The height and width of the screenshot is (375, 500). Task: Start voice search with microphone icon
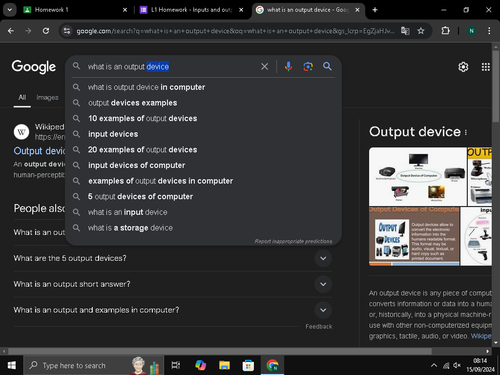coord(288,67)
